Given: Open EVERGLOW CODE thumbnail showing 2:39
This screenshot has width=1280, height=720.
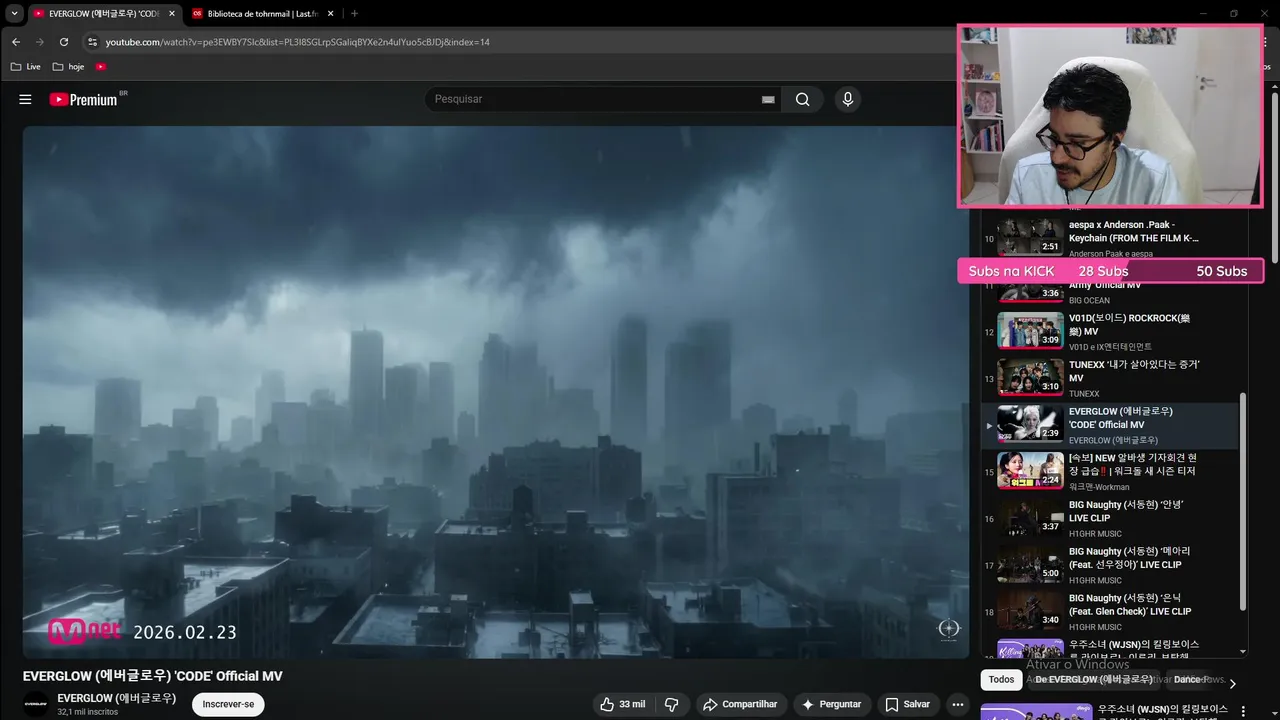Looking at the screenshot, I should tap(1030, 424).
